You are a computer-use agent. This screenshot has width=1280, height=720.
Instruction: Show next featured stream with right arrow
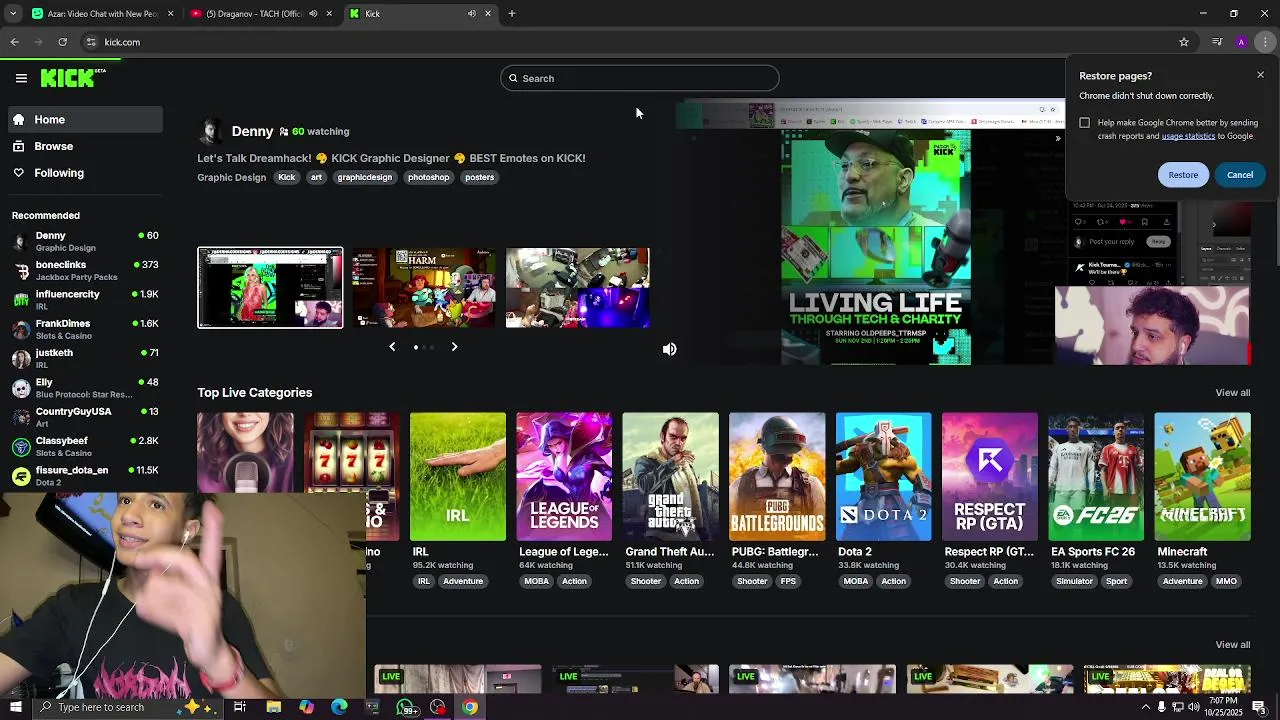[x=454, y=347]
